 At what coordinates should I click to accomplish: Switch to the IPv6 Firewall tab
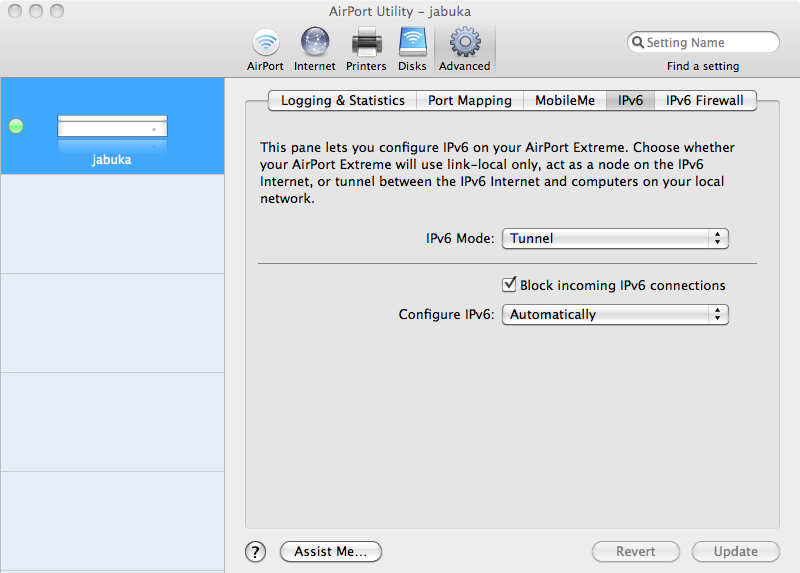click(705, 101)
